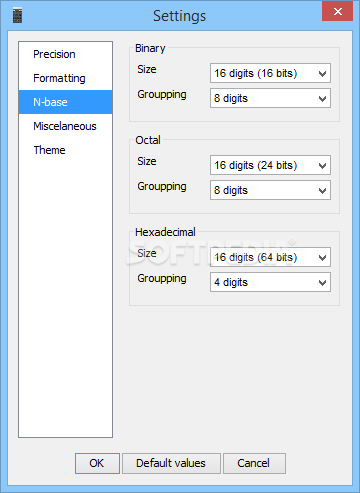
Task: Open the Binary Groupping dropdown
Action: (270, 98)
